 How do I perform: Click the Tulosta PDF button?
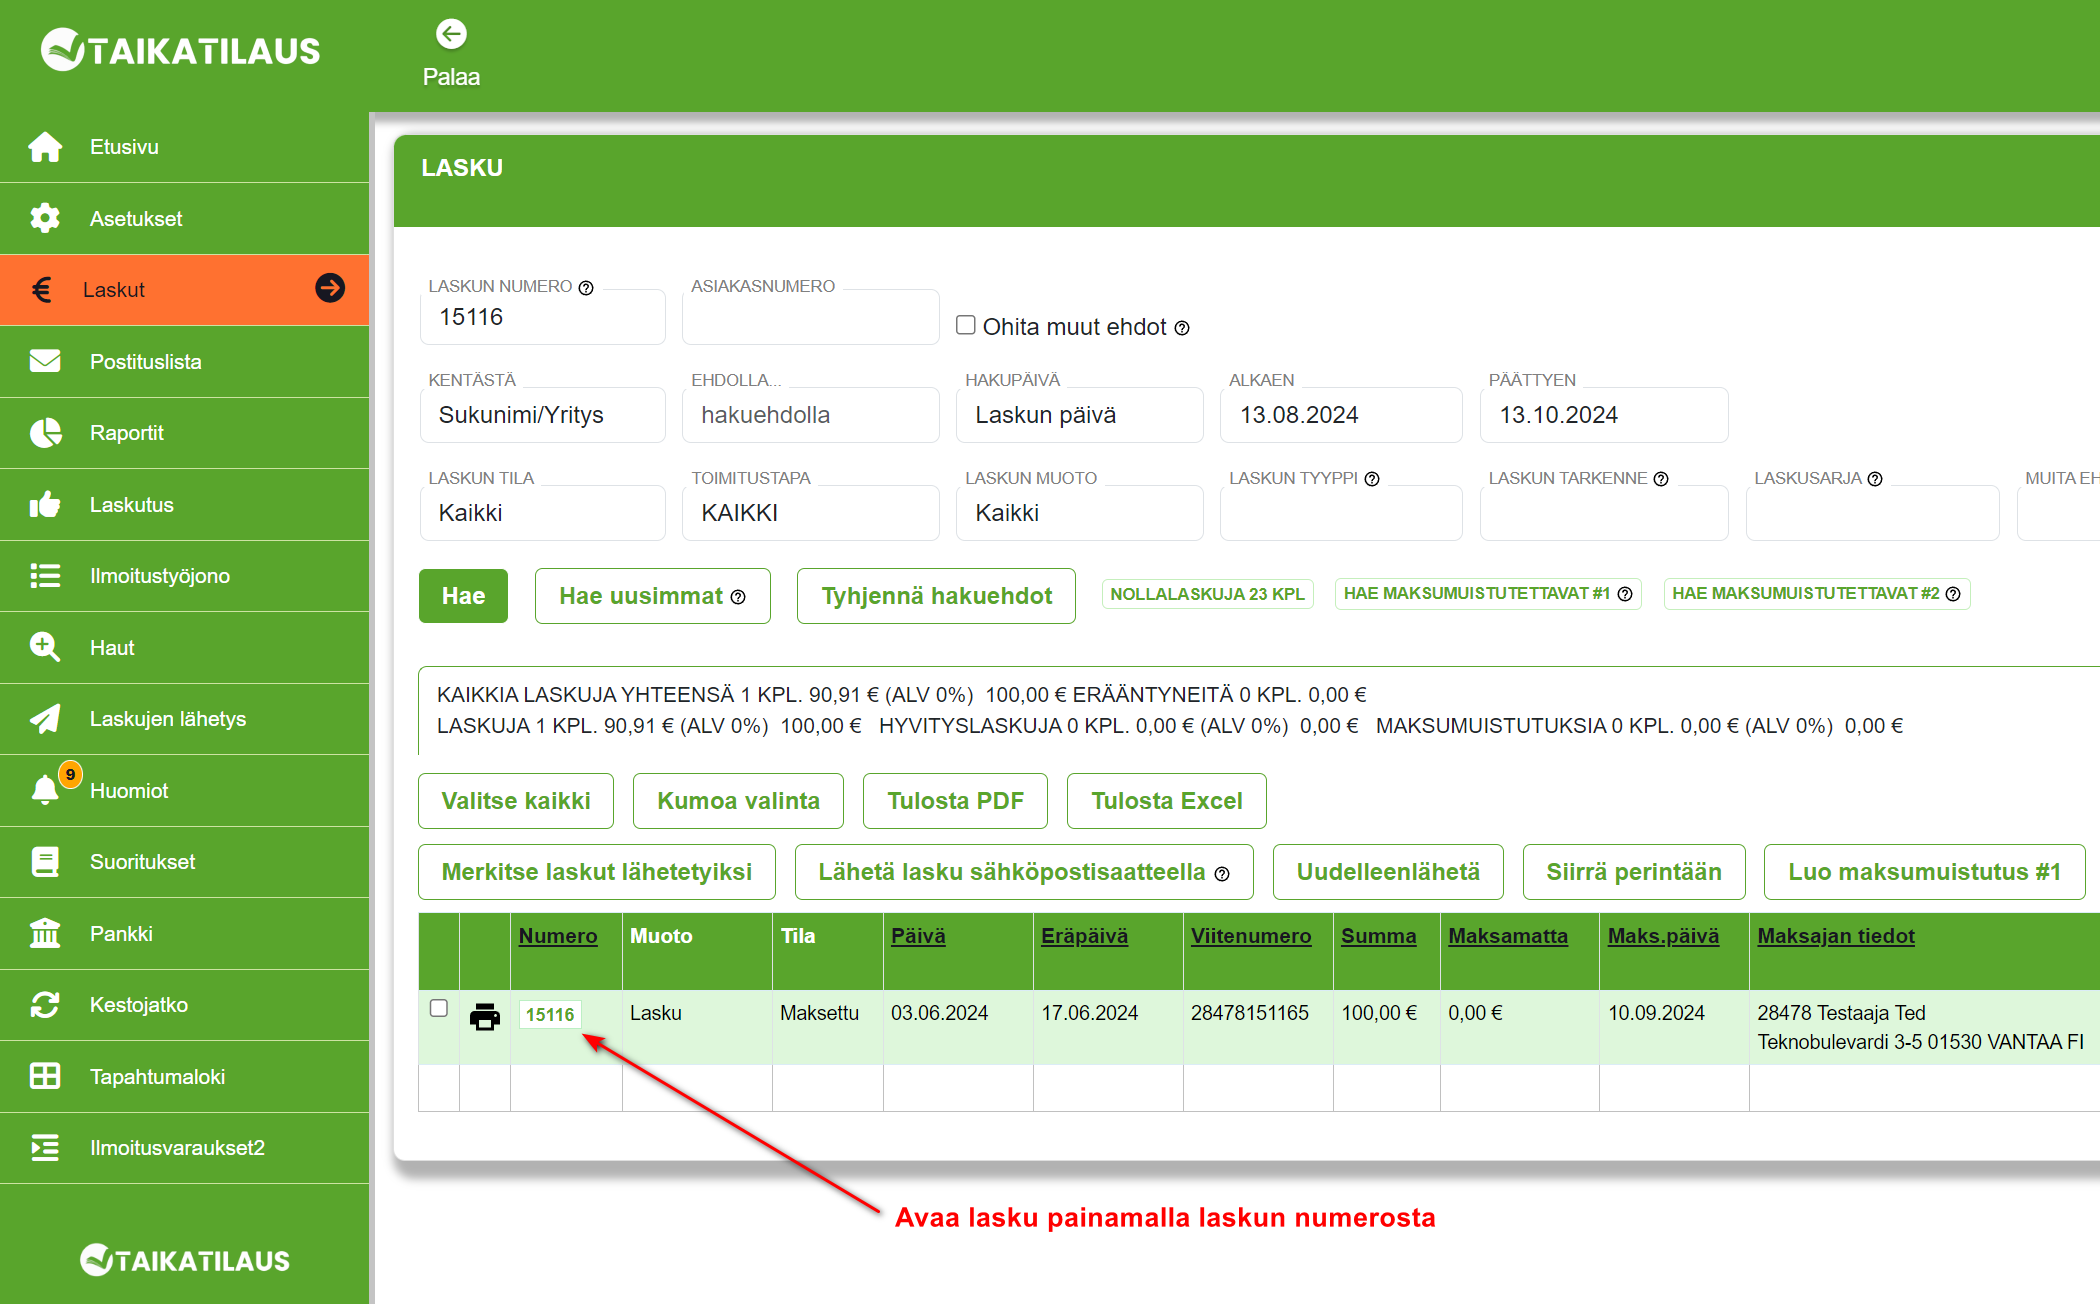(x=955, y=801)
